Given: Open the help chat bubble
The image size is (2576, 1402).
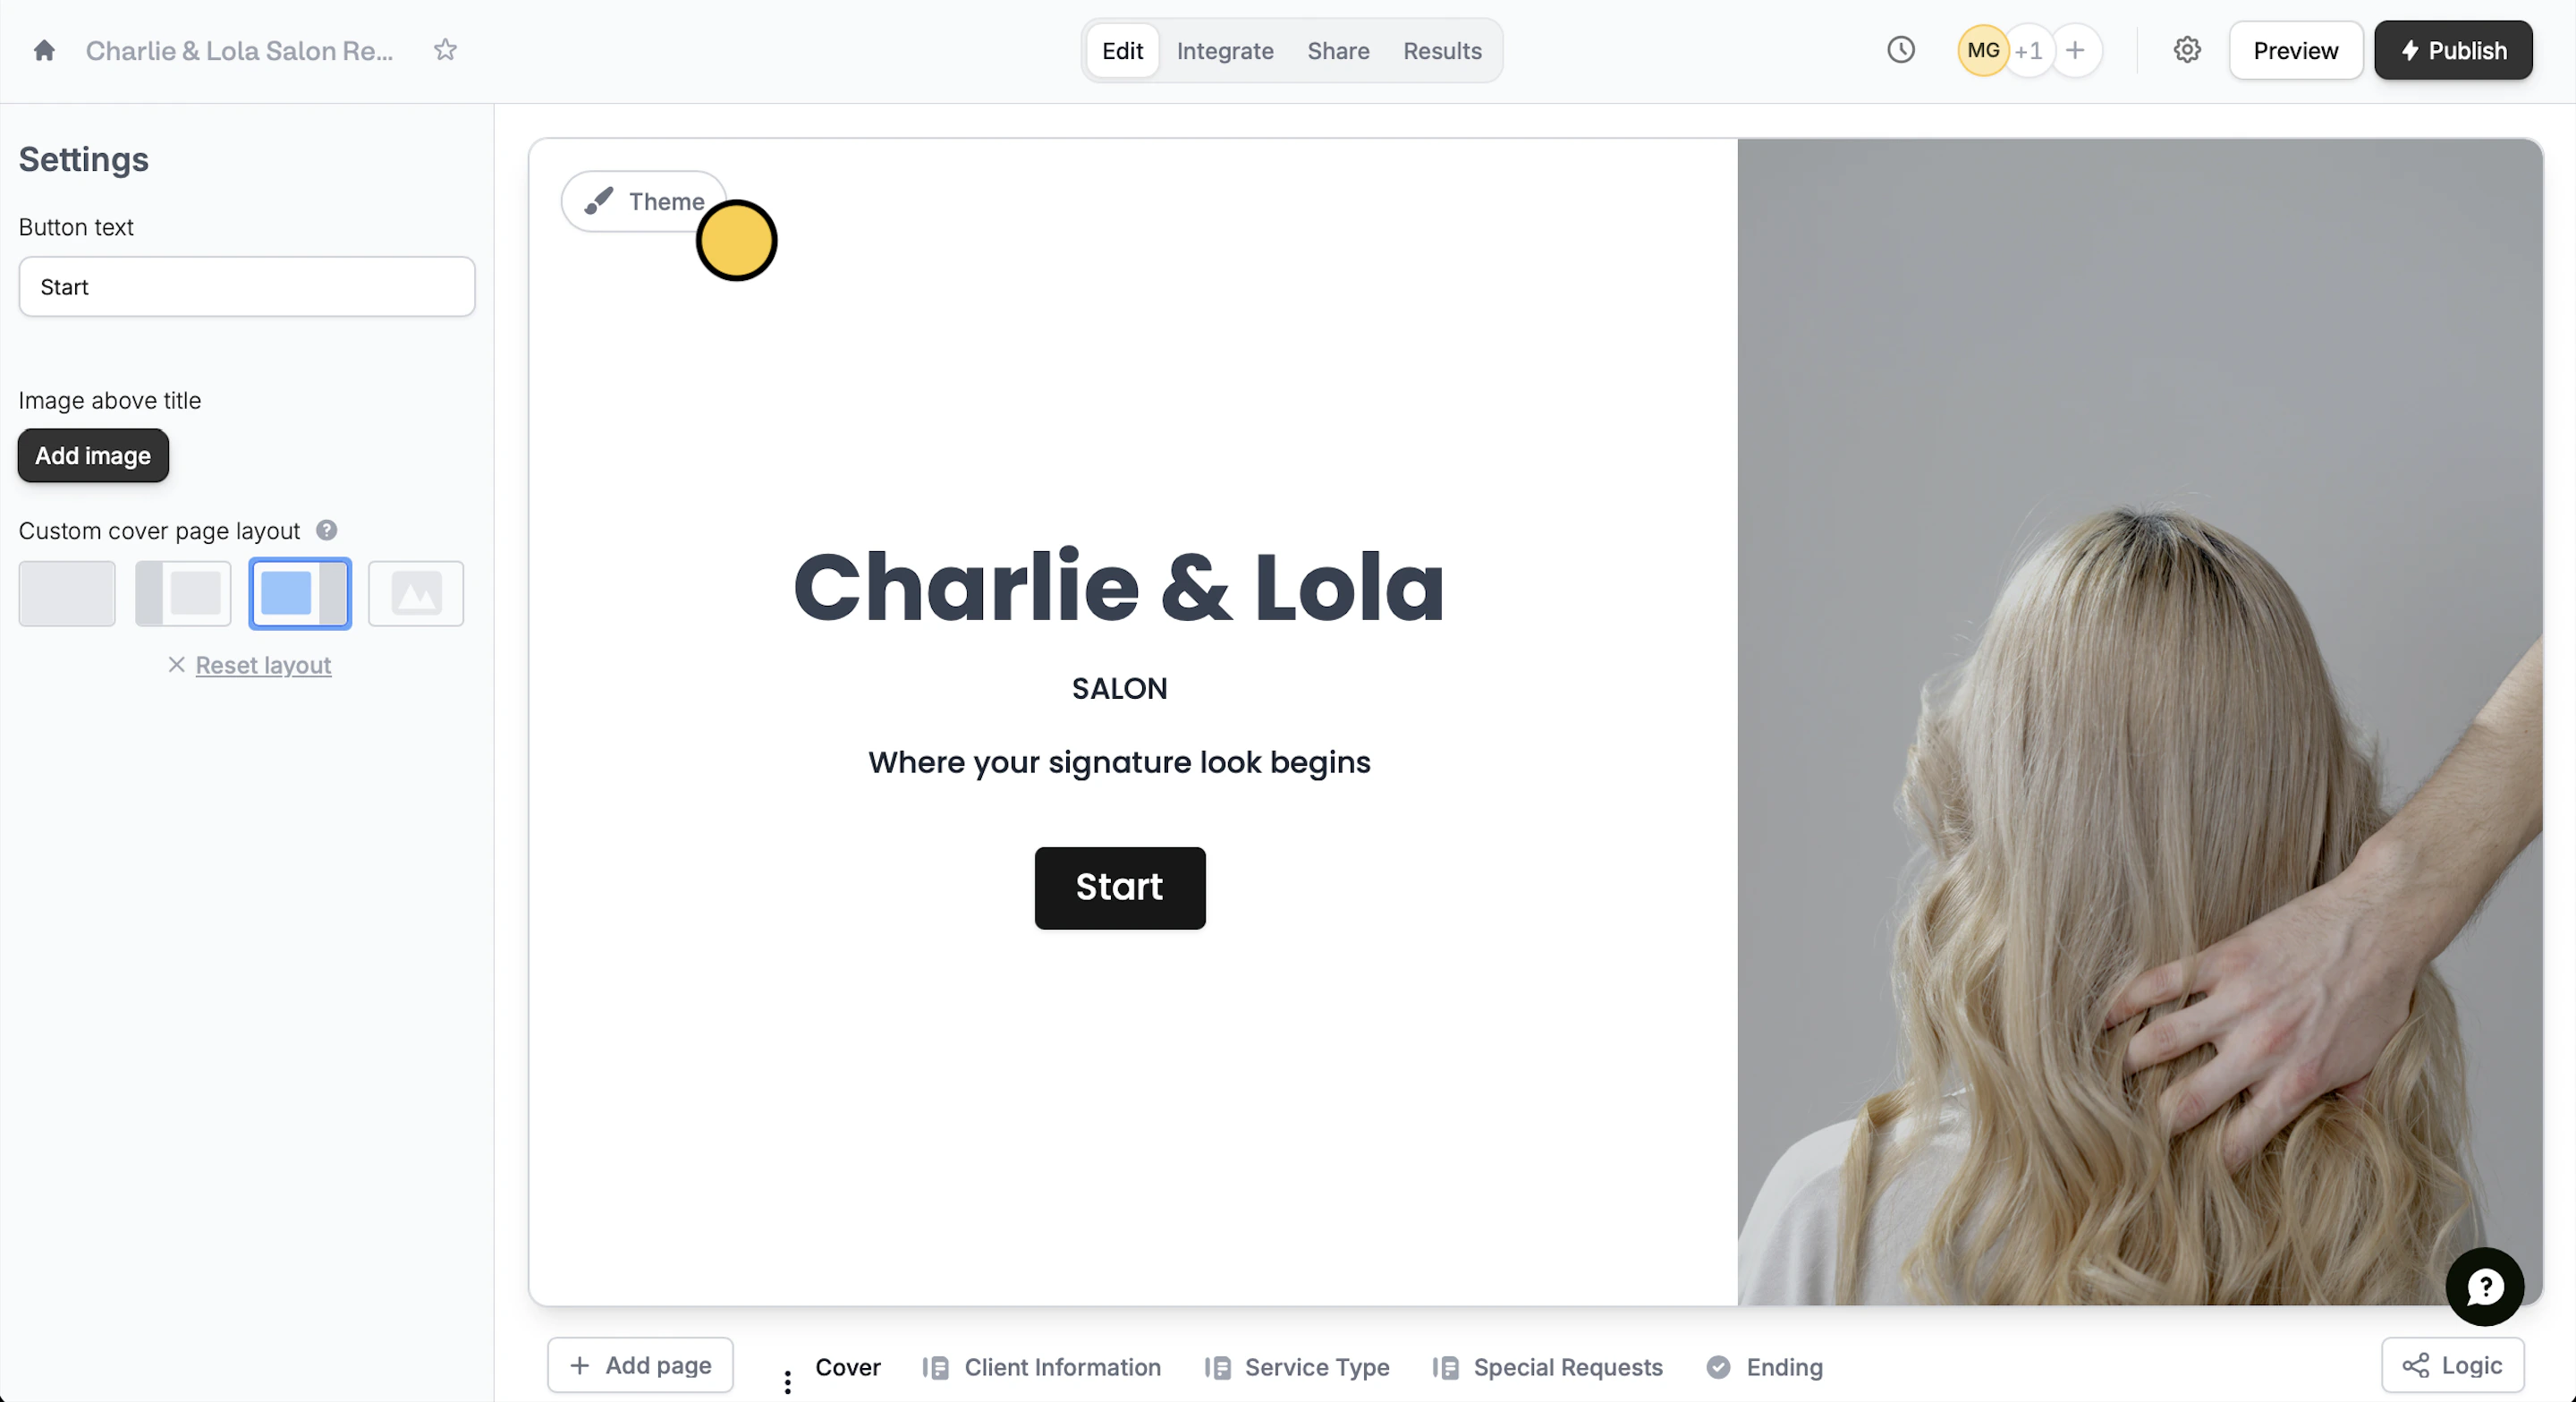Looking at the screenshot, I should point(2484,1287).
